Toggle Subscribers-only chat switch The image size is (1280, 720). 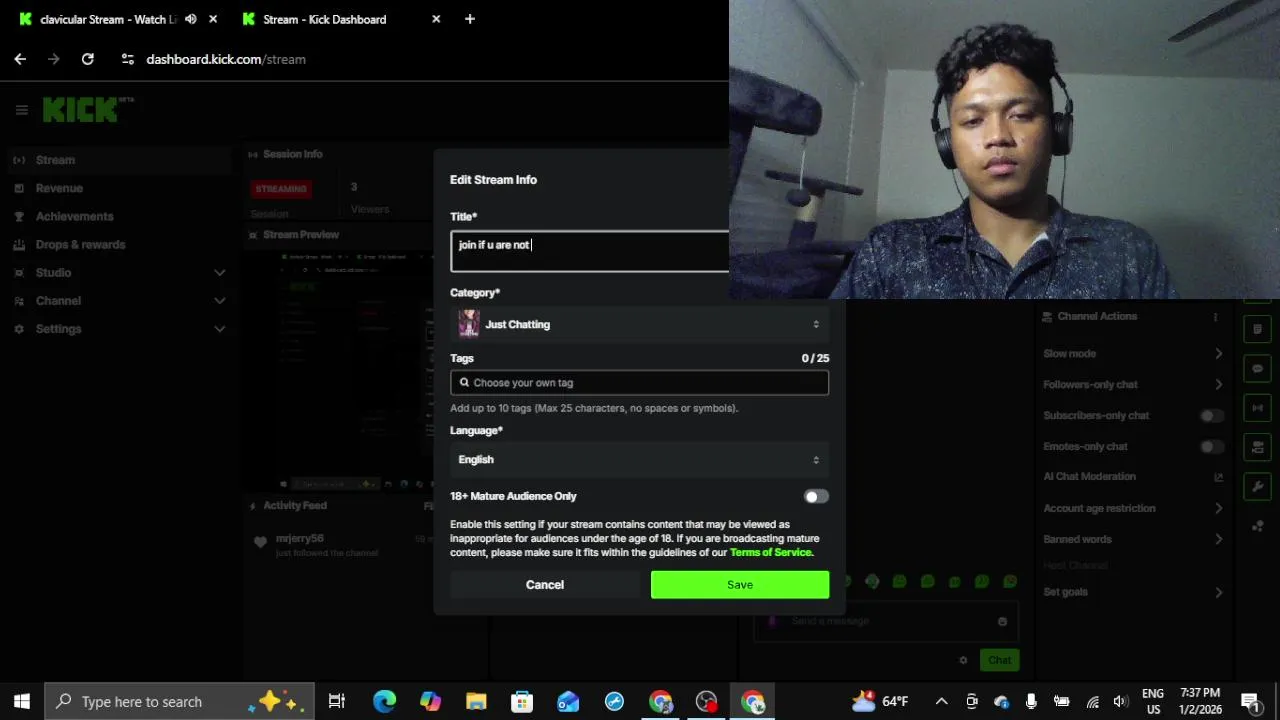coord(1212,415)
